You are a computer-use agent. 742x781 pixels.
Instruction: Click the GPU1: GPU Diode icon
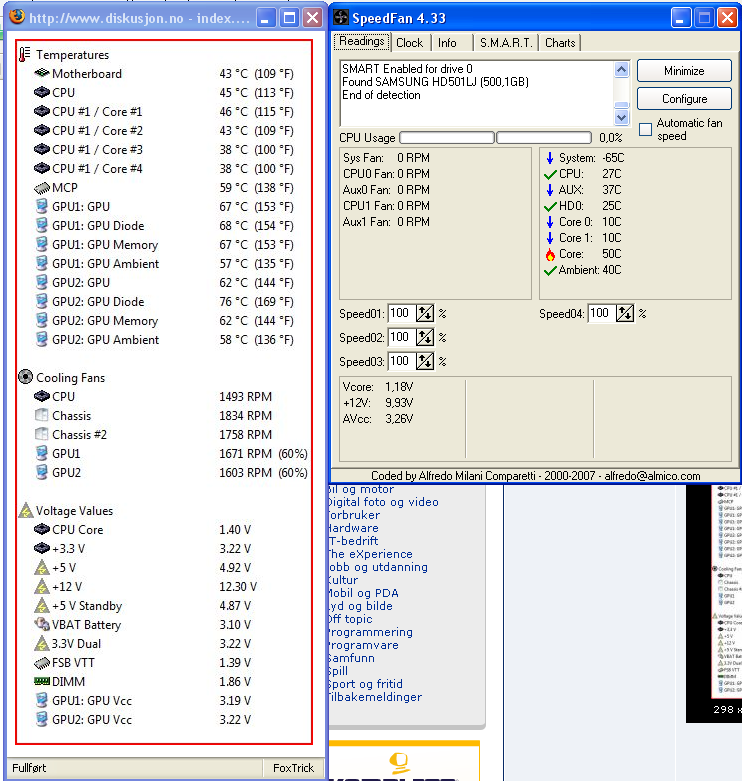click(x=42, y=226)
